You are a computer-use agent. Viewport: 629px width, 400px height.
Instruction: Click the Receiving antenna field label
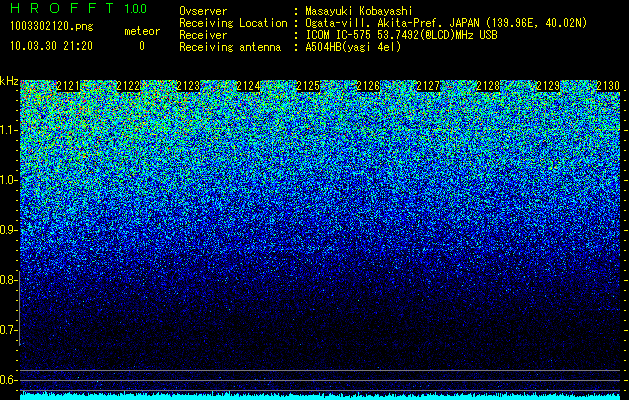point(230,47)
